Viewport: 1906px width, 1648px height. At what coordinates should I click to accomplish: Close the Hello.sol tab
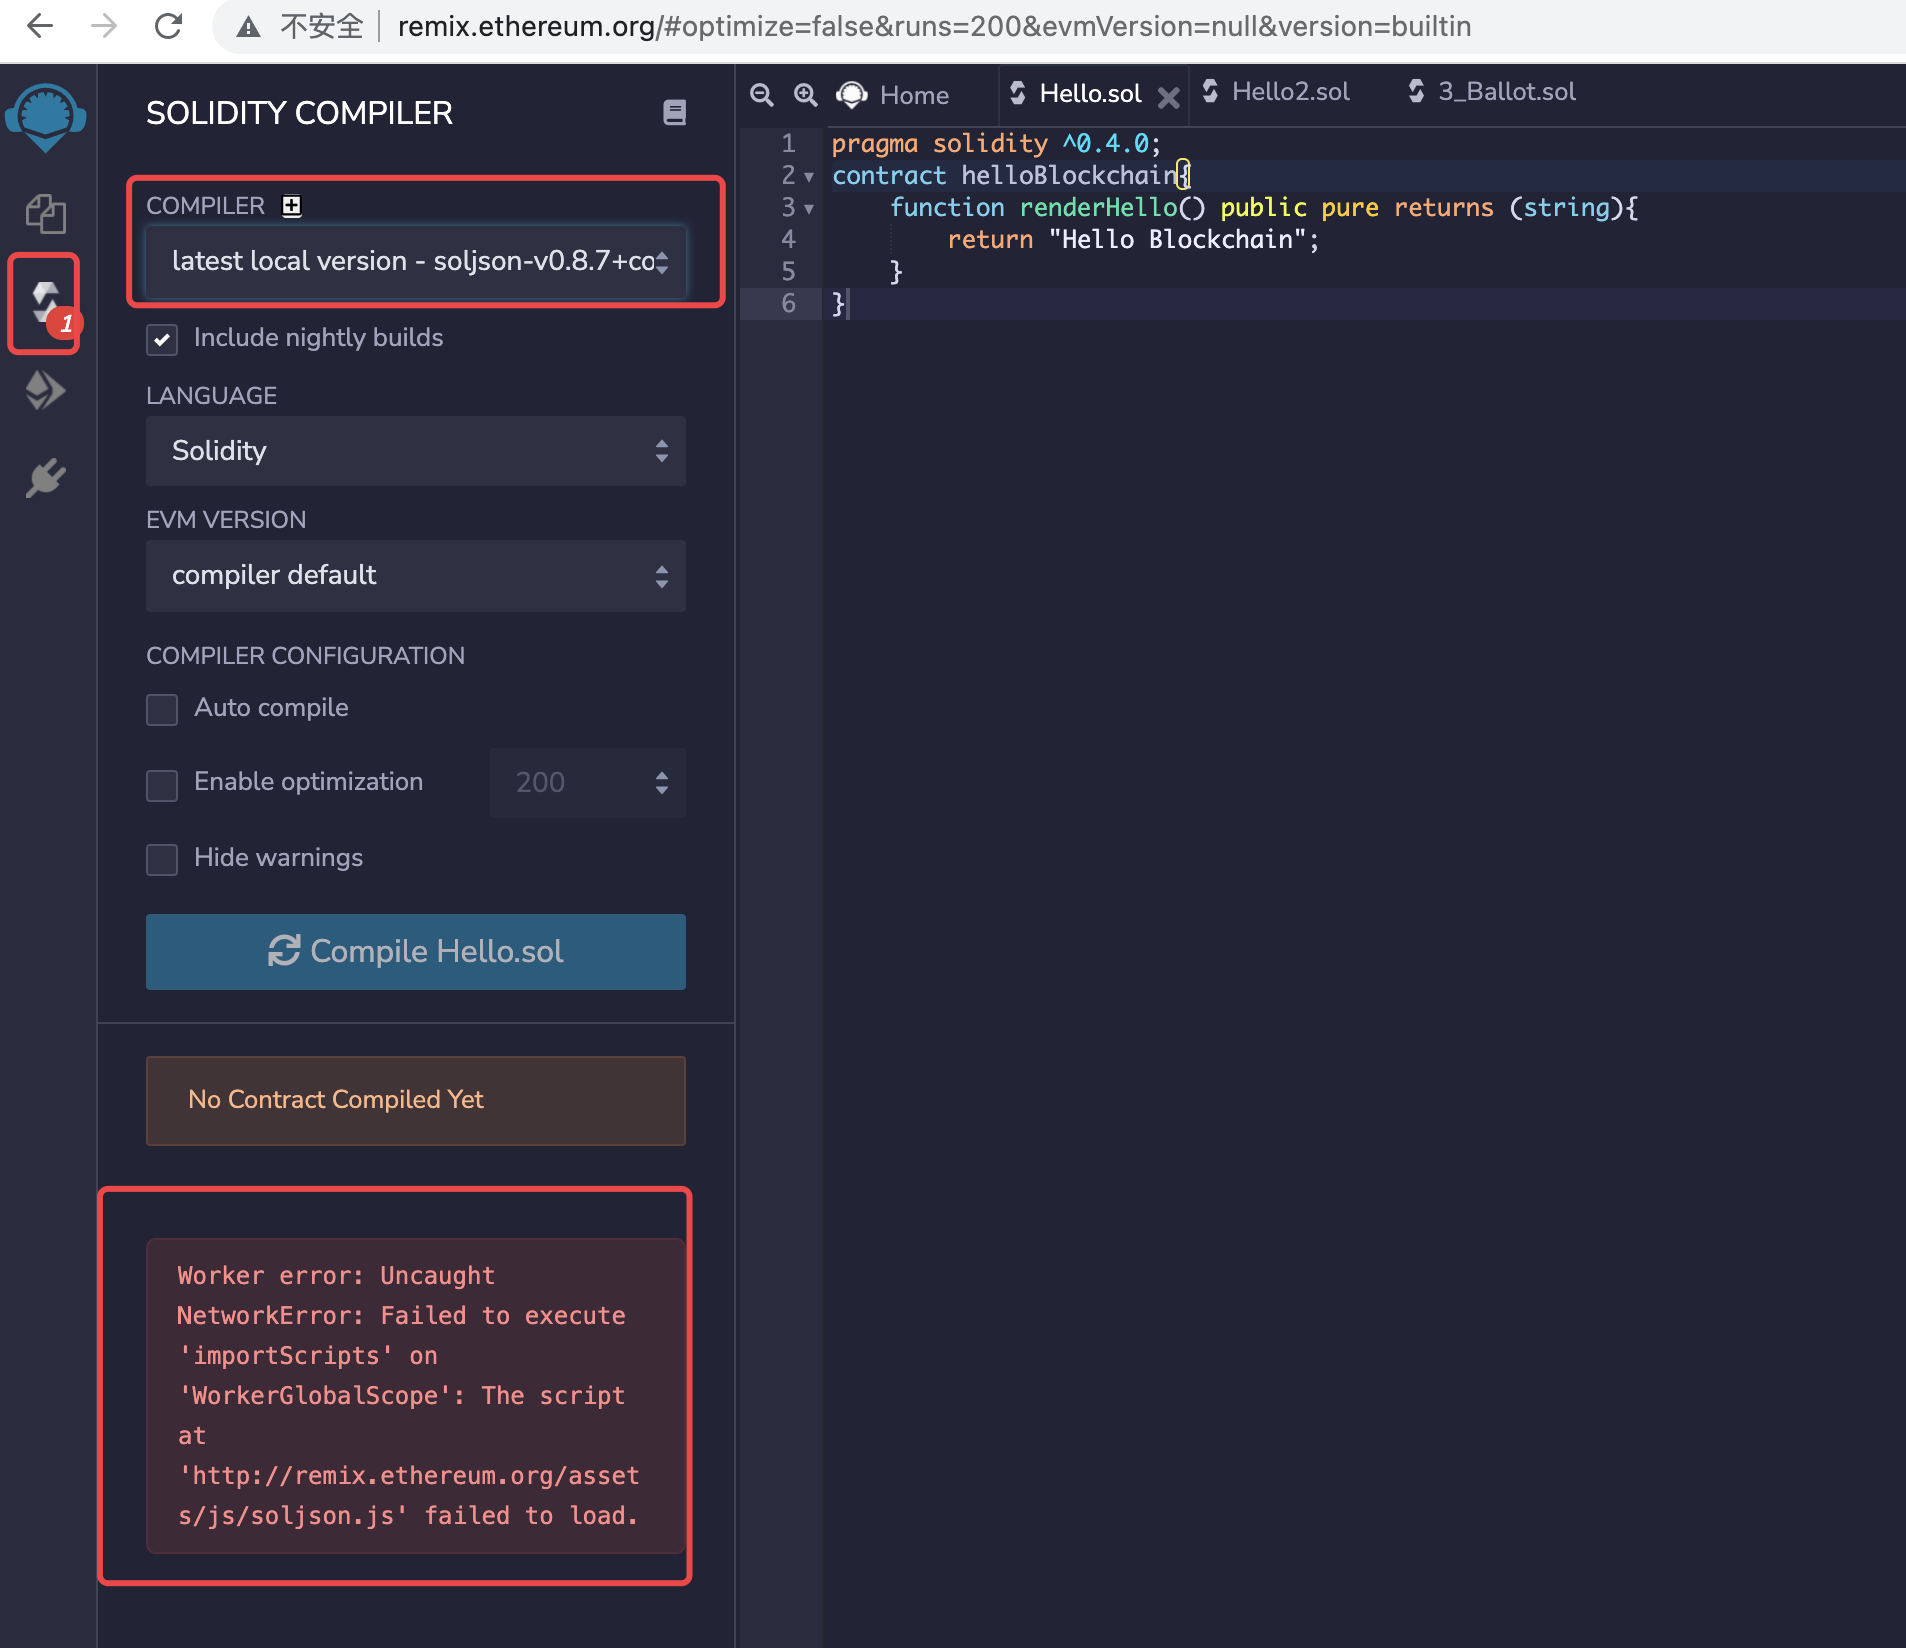coord(1168,97)
